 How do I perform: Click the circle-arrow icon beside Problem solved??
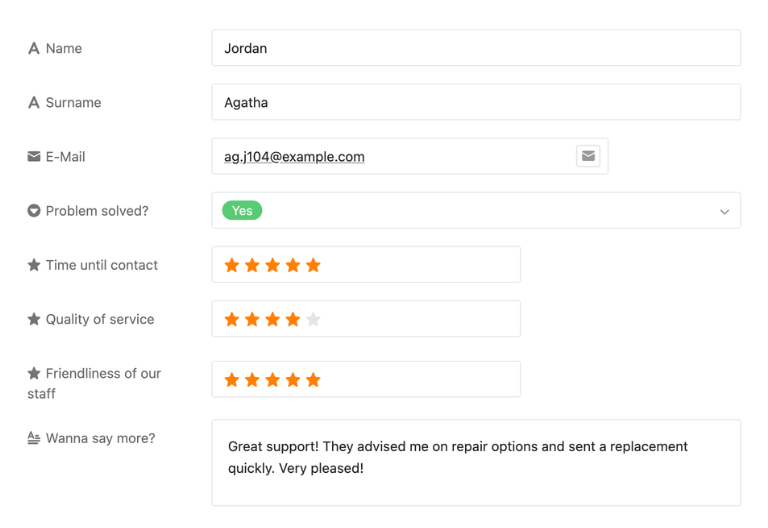[34, 211]
